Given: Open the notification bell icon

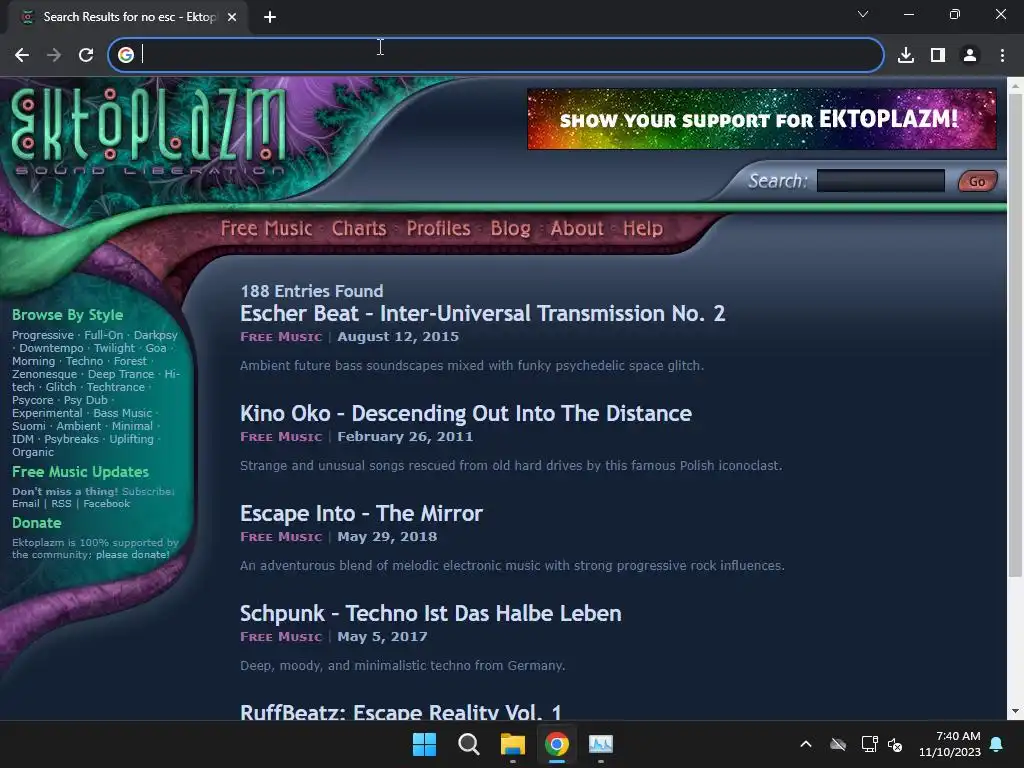Looking at the screenshot, I should pos(996,744).
